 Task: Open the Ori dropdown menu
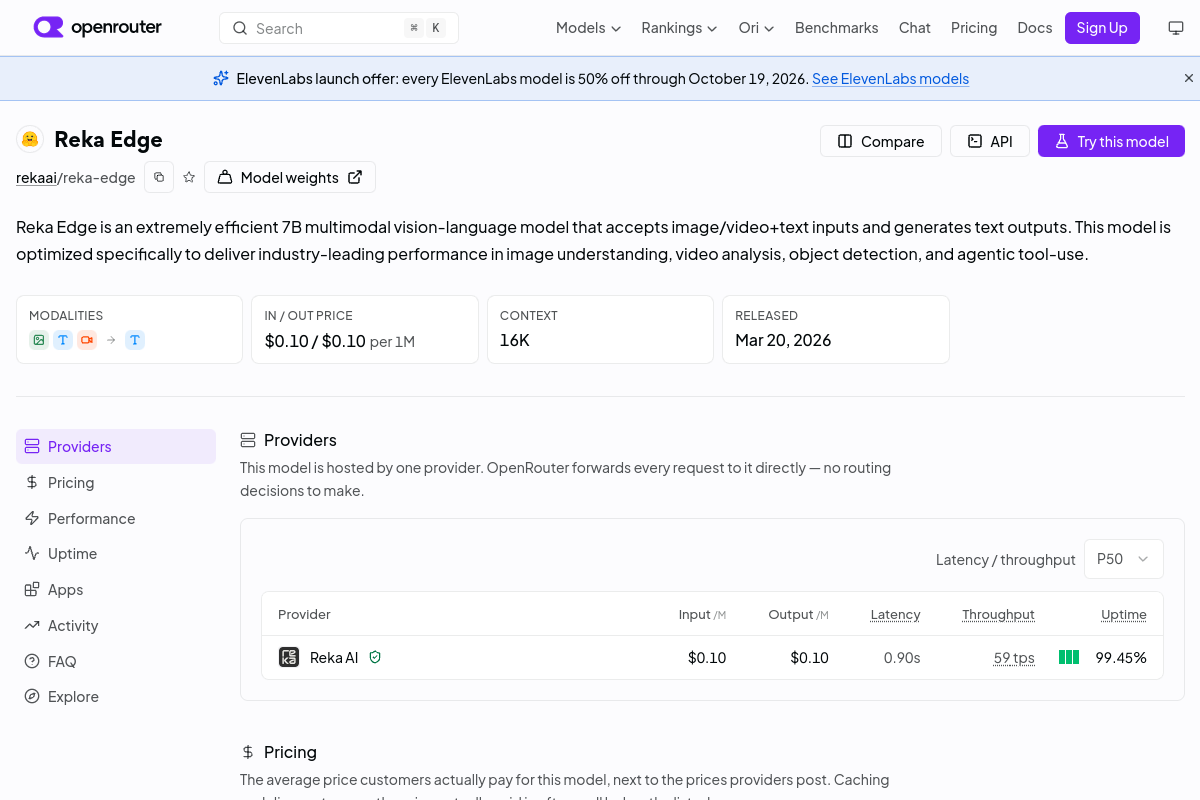click(x=756, y=28)
